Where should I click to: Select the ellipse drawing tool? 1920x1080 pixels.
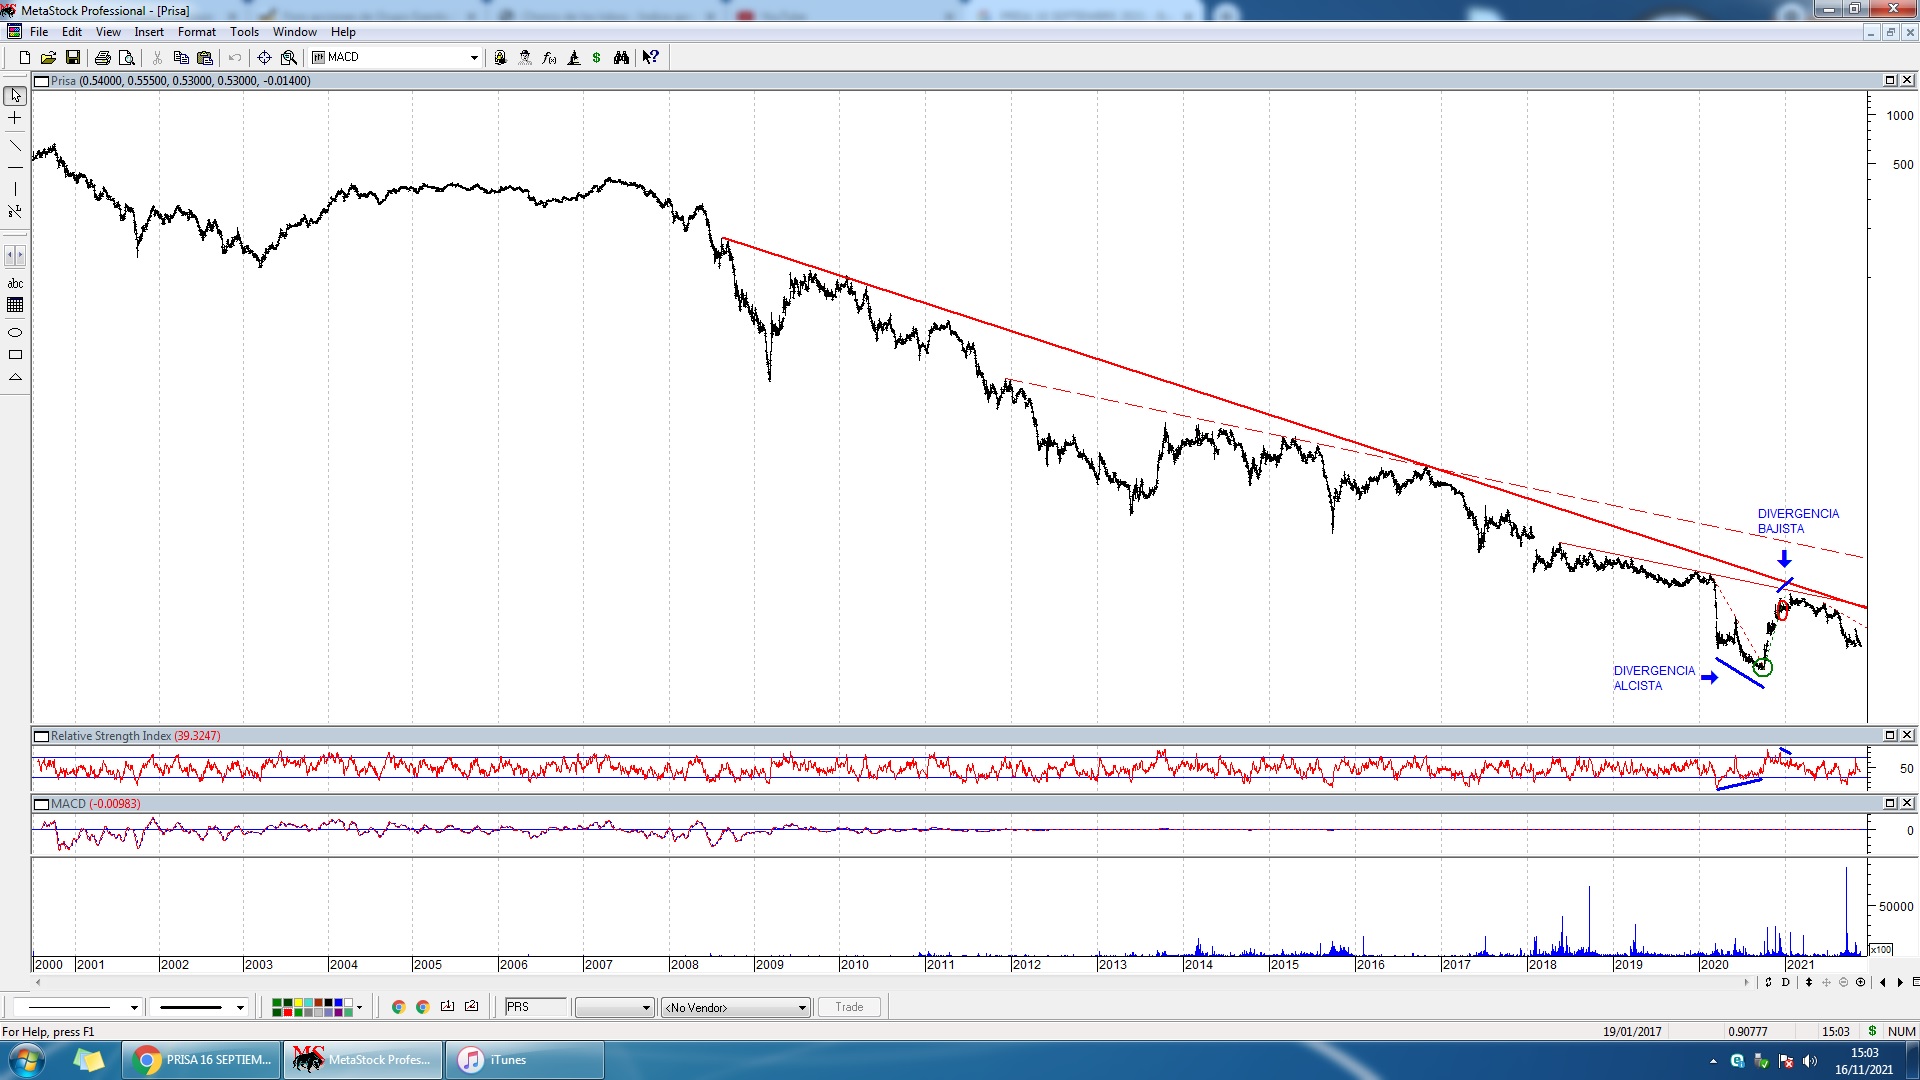15,332
